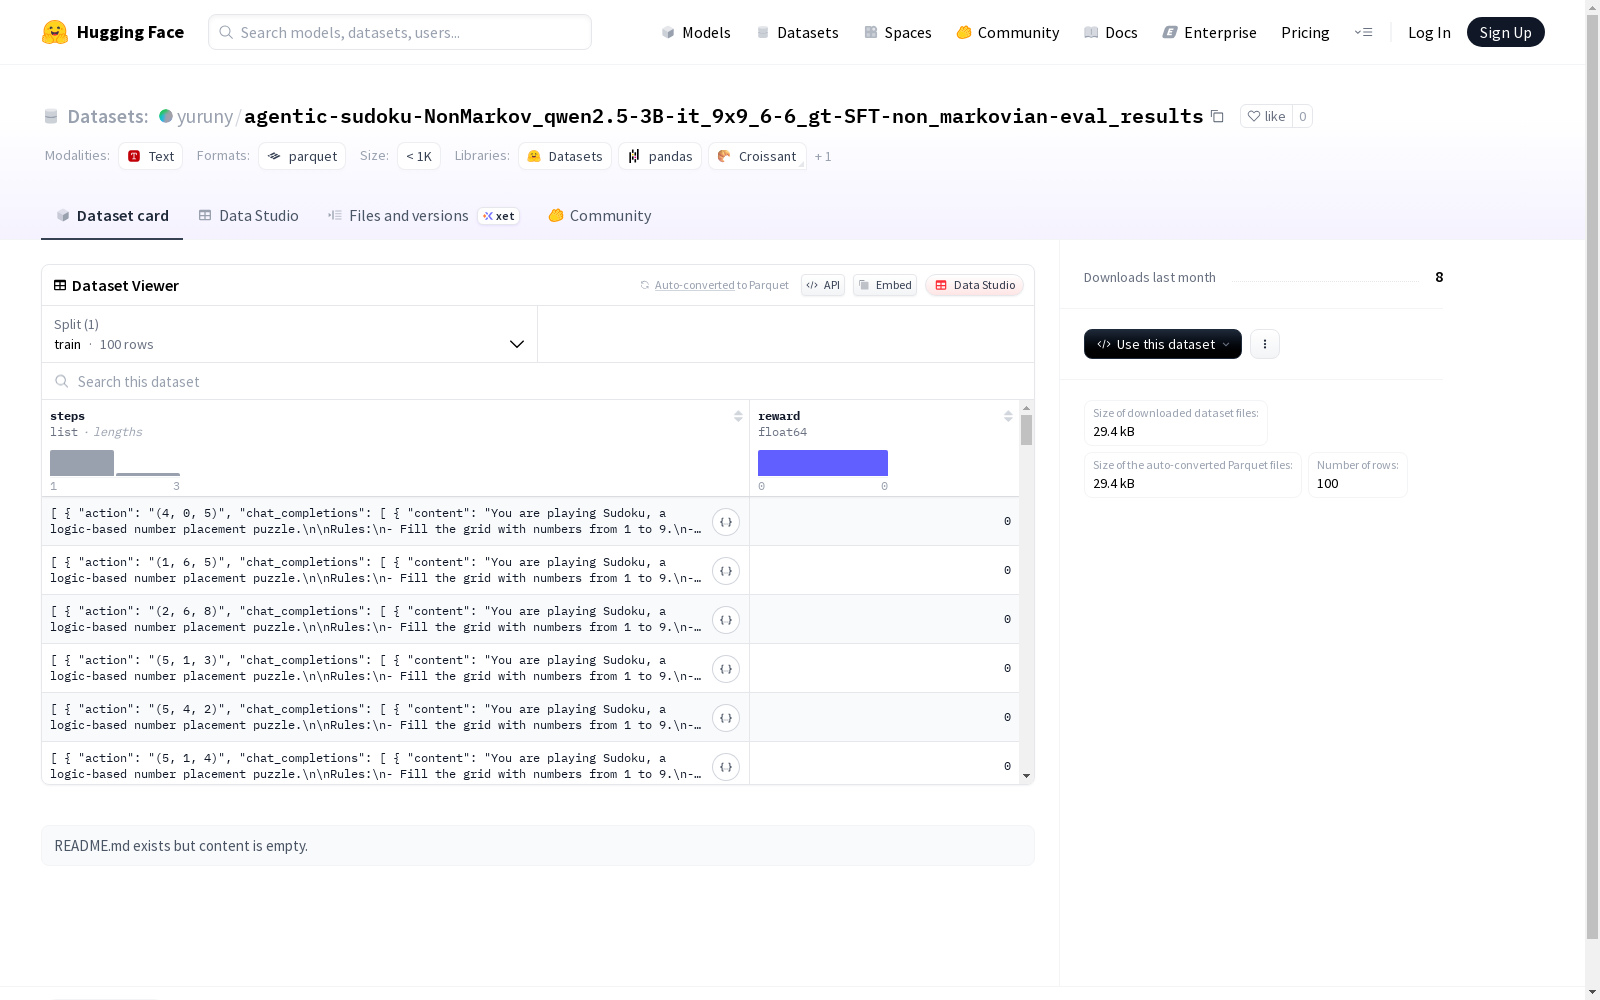Open the yuruny profile link

click(x=205, y=116)
